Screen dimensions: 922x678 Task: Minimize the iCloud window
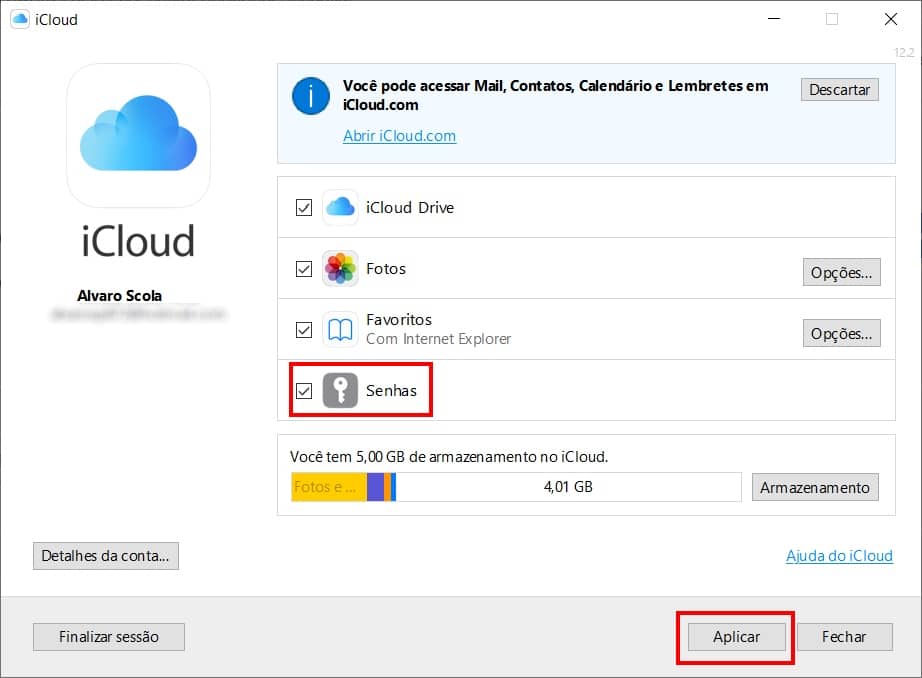click(774, 19)
